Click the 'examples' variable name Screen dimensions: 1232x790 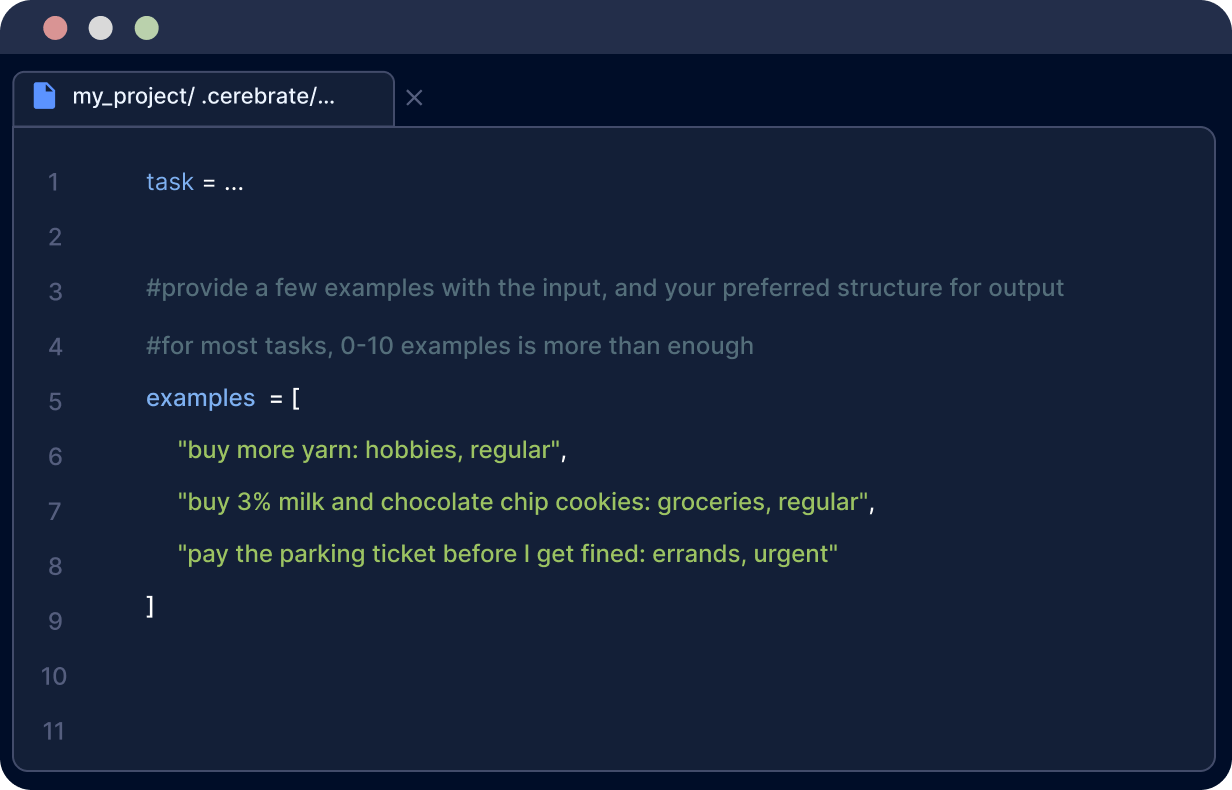201,398
